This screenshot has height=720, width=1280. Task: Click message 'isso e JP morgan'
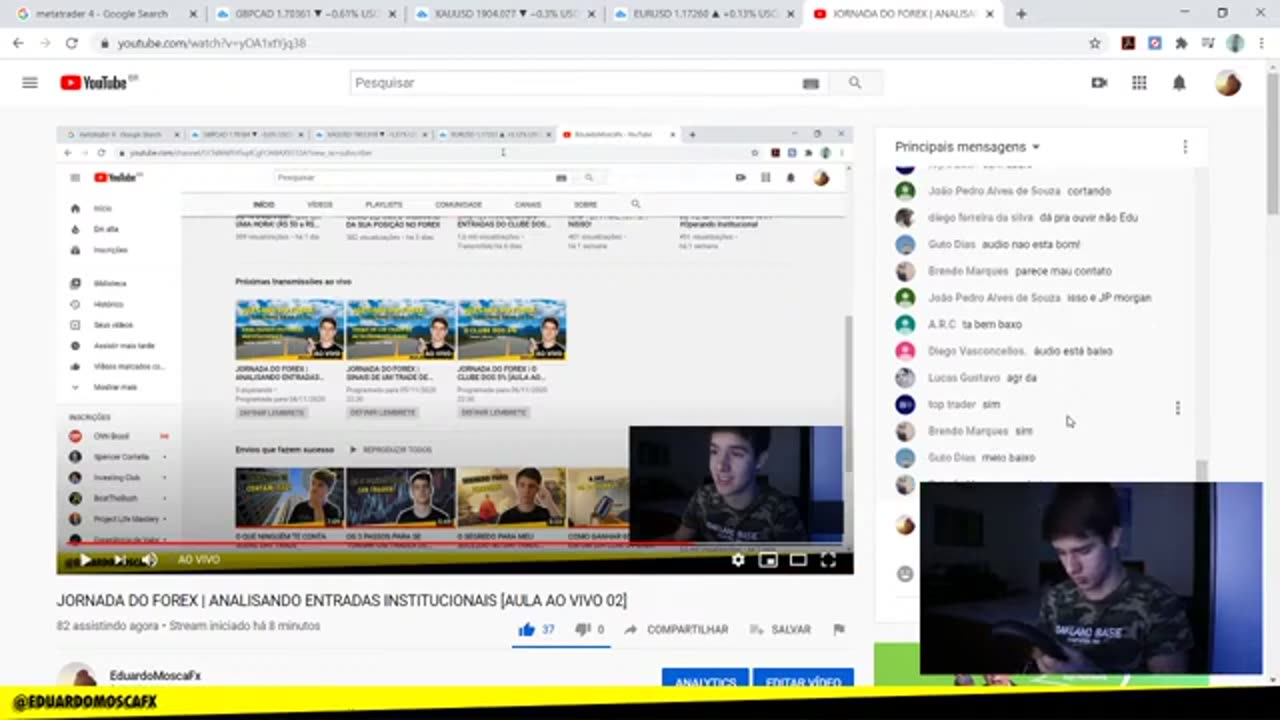click(1109, 298)
